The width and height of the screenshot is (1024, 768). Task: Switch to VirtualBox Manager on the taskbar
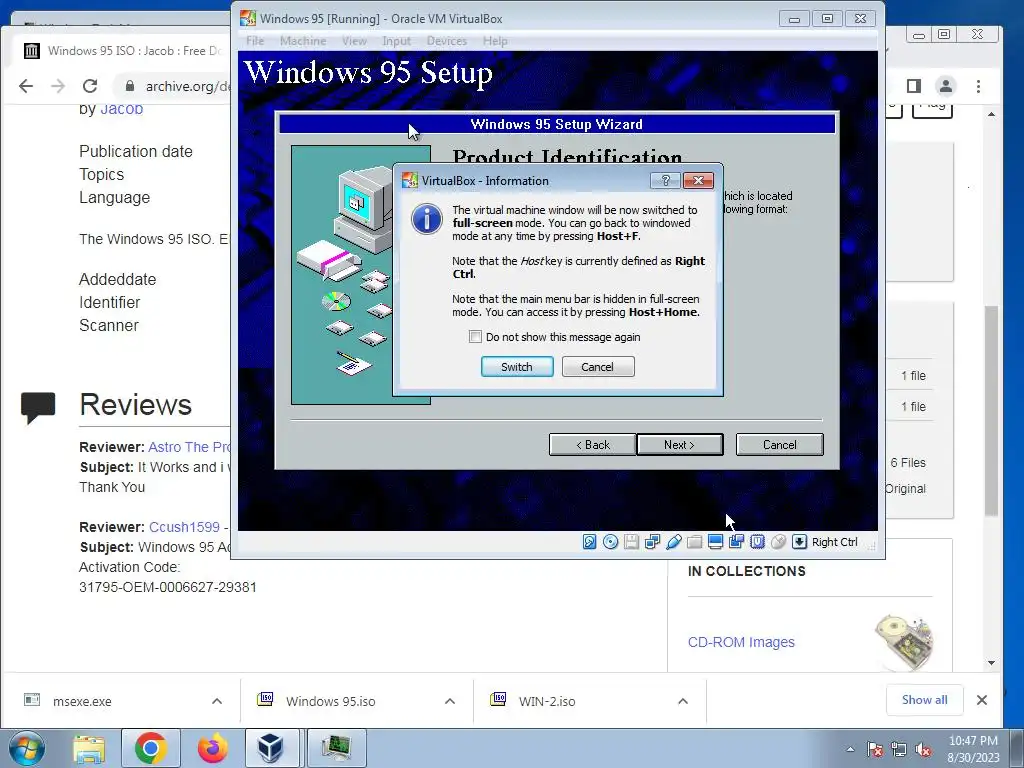click(272, 748)
